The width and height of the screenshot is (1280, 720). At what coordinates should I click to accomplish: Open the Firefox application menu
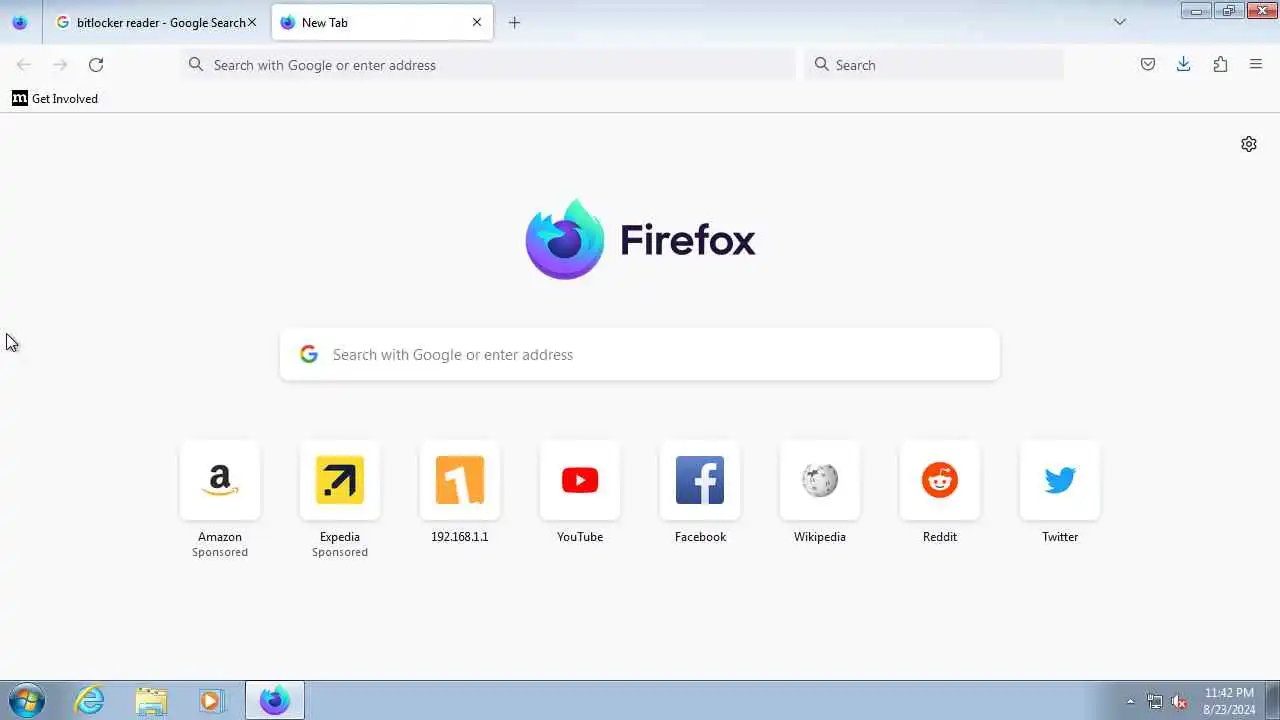[1256, 65]
